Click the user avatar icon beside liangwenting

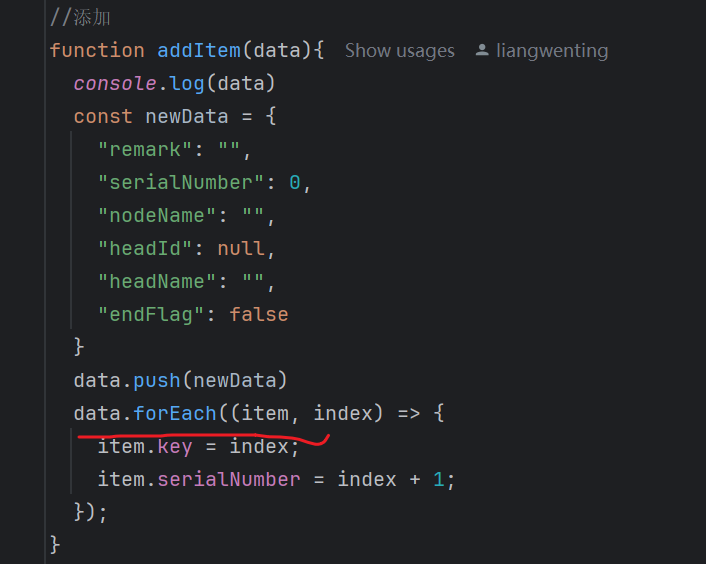point(482,50)
